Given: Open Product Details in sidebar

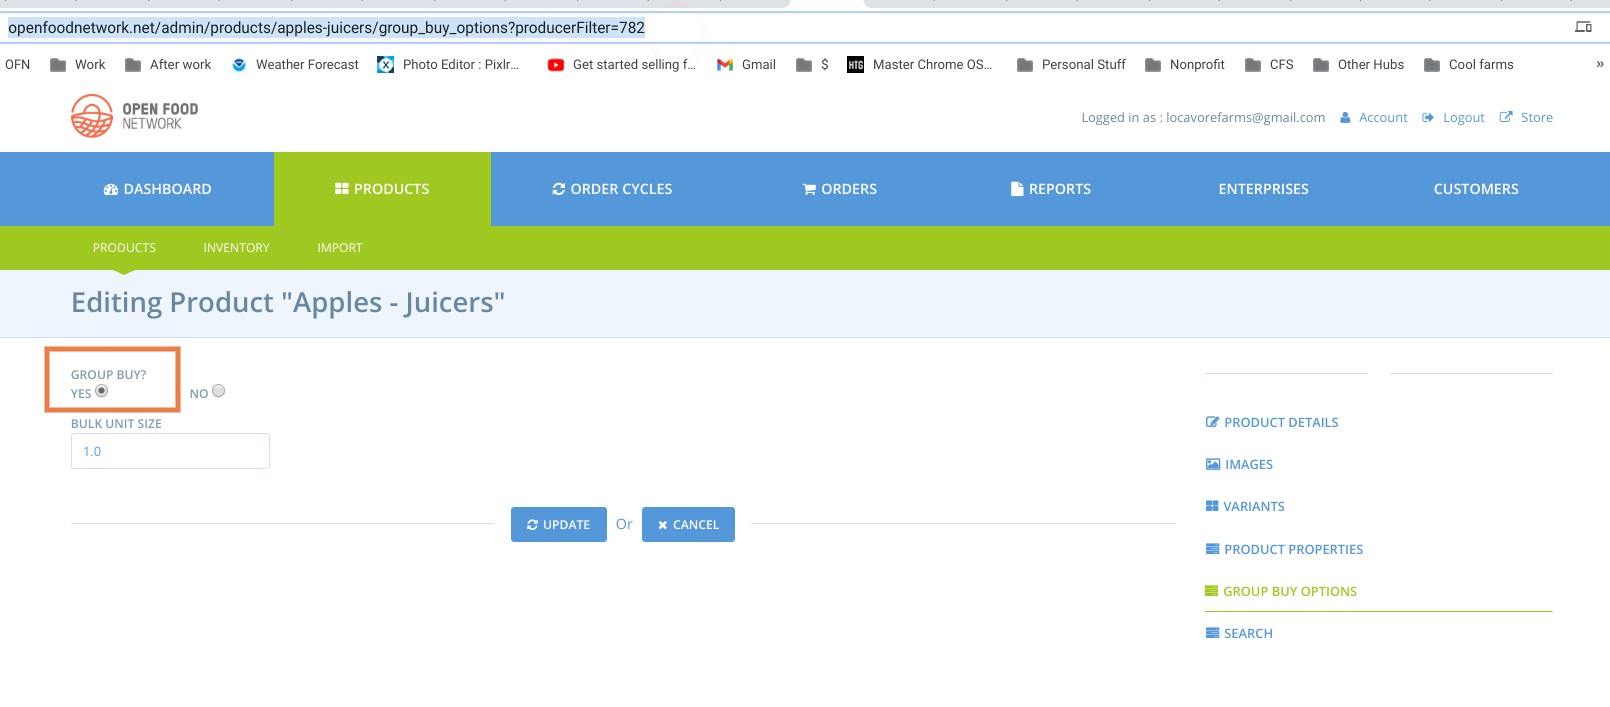Looking at the screenshot, I should [1272, 423].
